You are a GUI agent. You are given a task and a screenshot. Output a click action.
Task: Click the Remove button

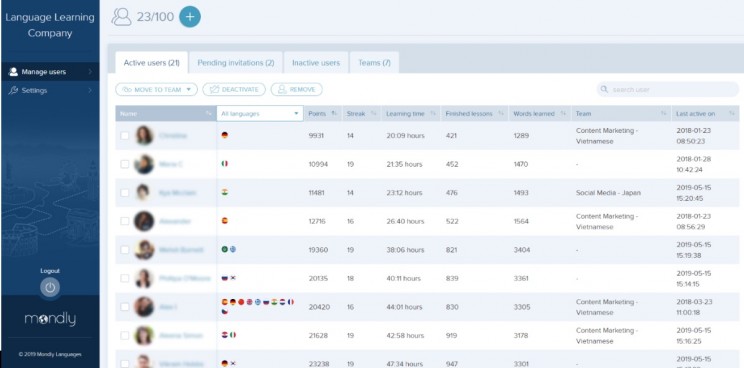[297, 89]
